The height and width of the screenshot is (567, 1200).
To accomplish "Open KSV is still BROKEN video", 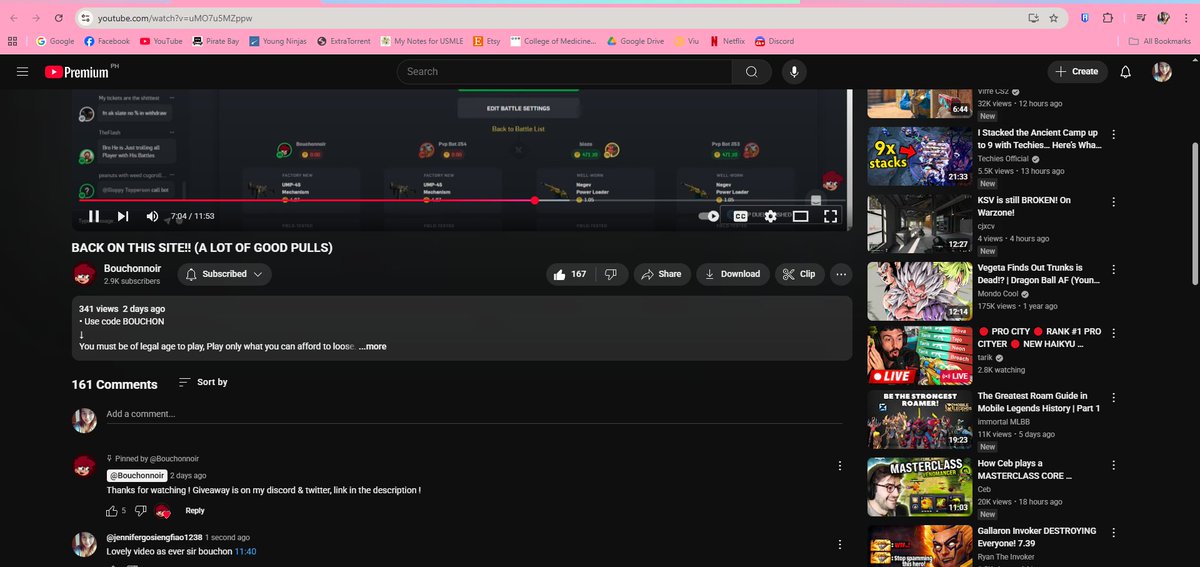I will click(1024, 206).
